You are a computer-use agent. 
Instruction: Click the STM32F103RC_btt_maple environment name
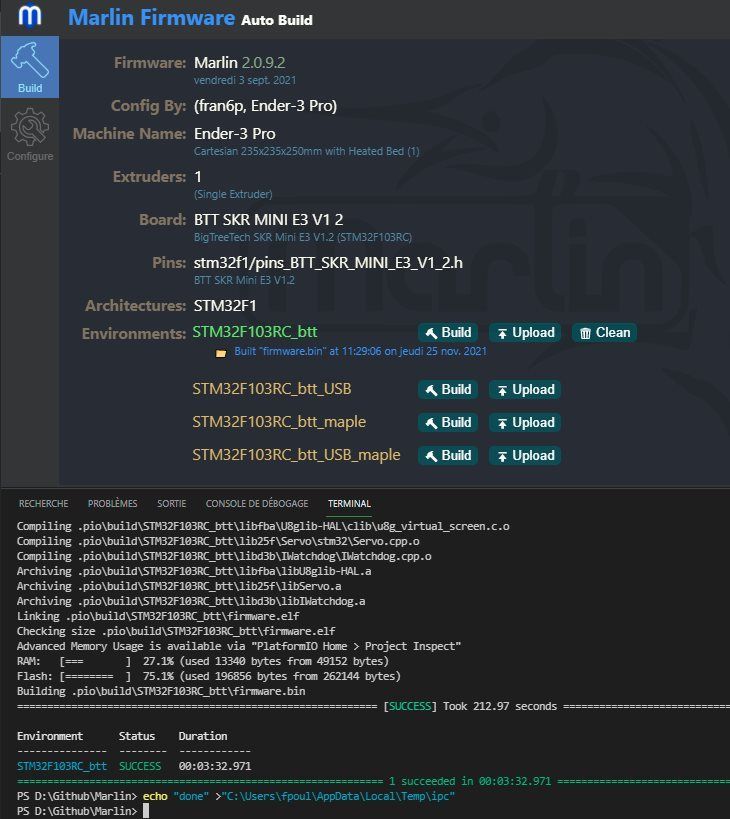[x=279, y=422]
